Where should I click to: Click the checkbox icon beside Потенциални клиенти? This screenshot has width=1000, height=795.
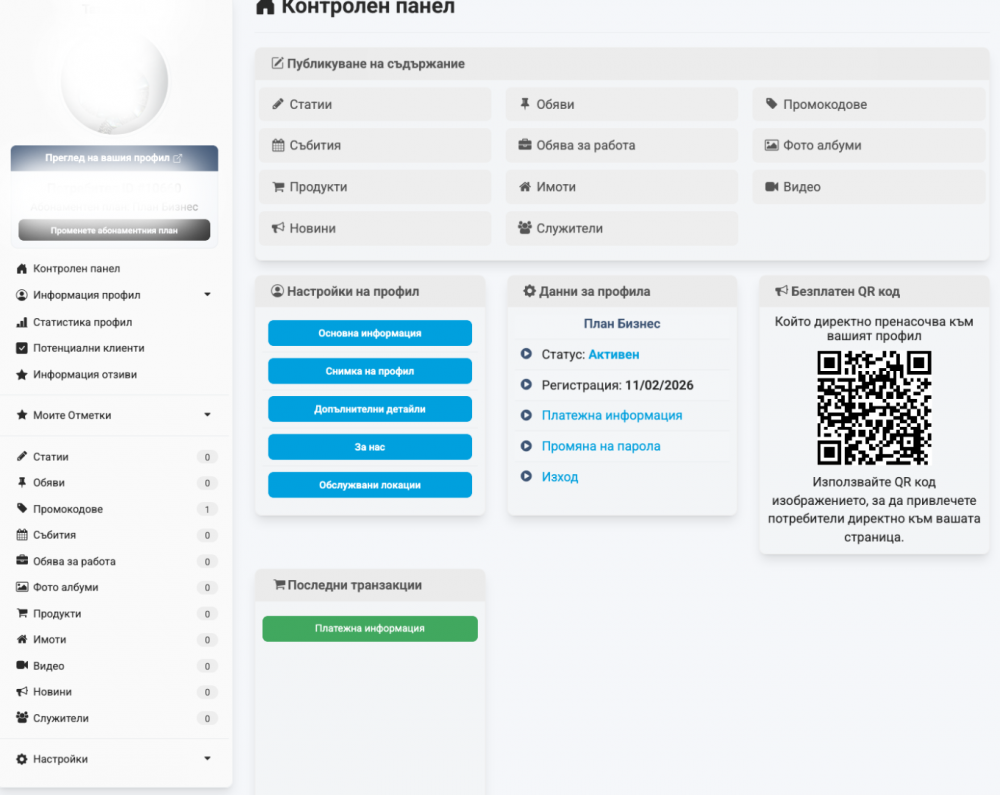coord(22,348)
